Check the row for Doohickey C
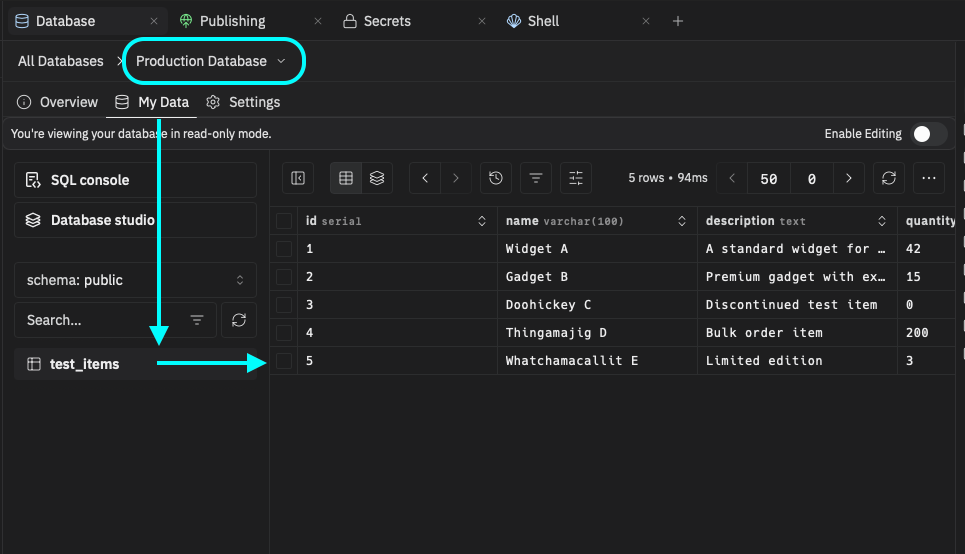965x554 pixels. point(284,305)
